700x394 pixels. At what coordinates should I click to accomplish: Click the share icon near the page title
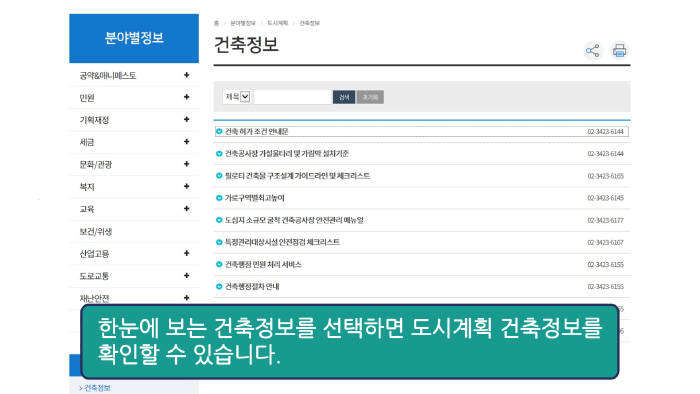pyautogui.click(x=592, y=50)
